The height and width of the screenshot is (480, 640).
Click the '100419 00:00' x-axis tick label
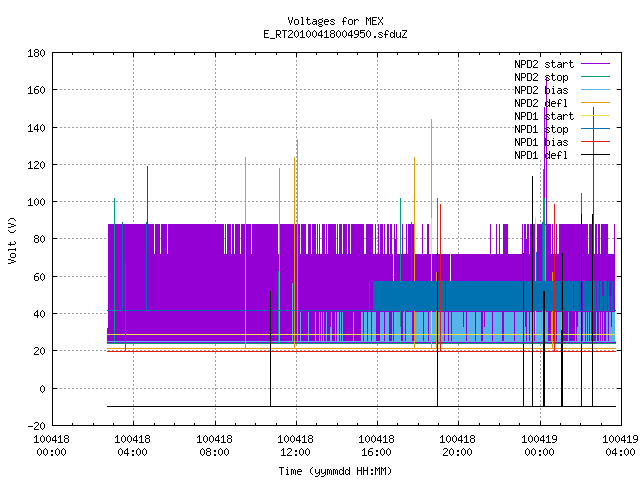pyautogui.click(x=539, y=446)
